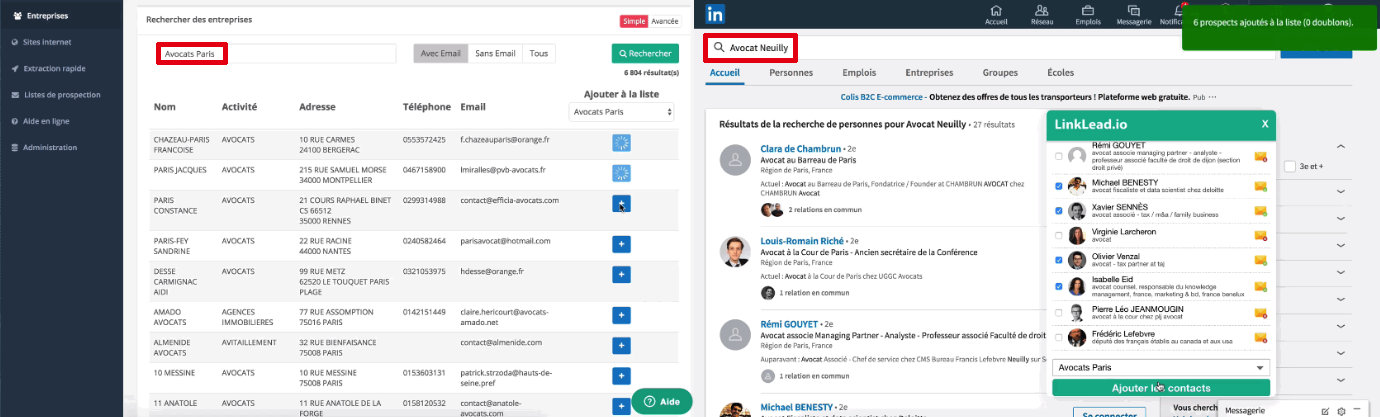
Task: Open Messagerie settings gear icon
Action: [1341, 411]
